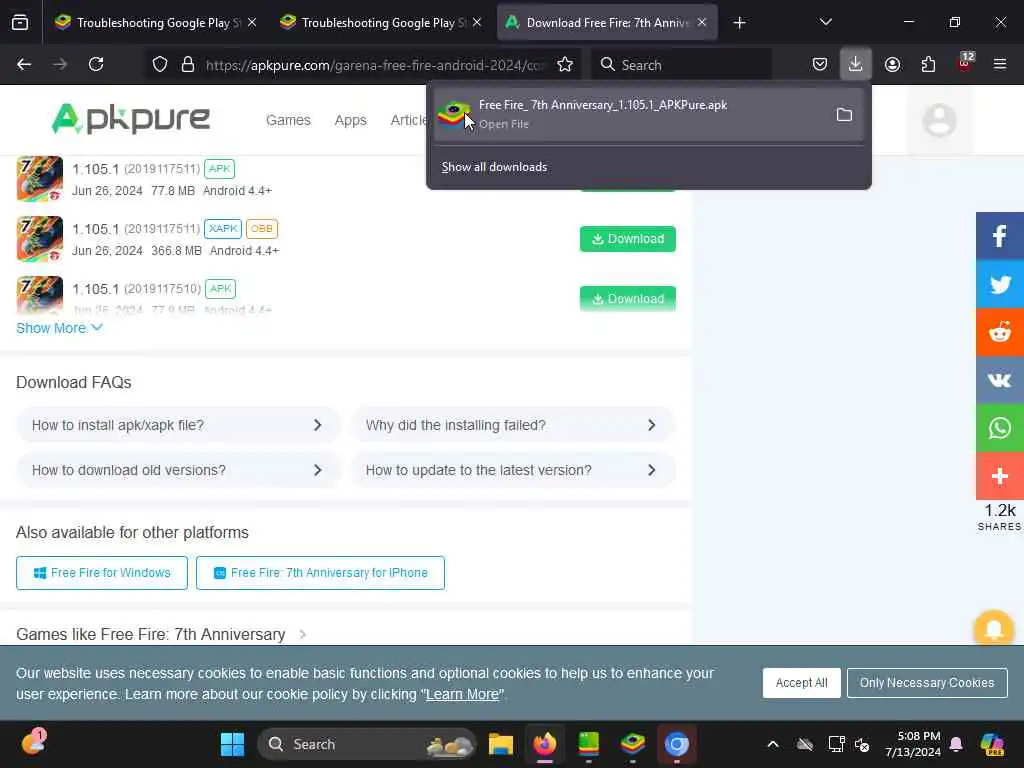1024x768 pixels.
Task: Open Firefox account icon
Action: (892, 65)
